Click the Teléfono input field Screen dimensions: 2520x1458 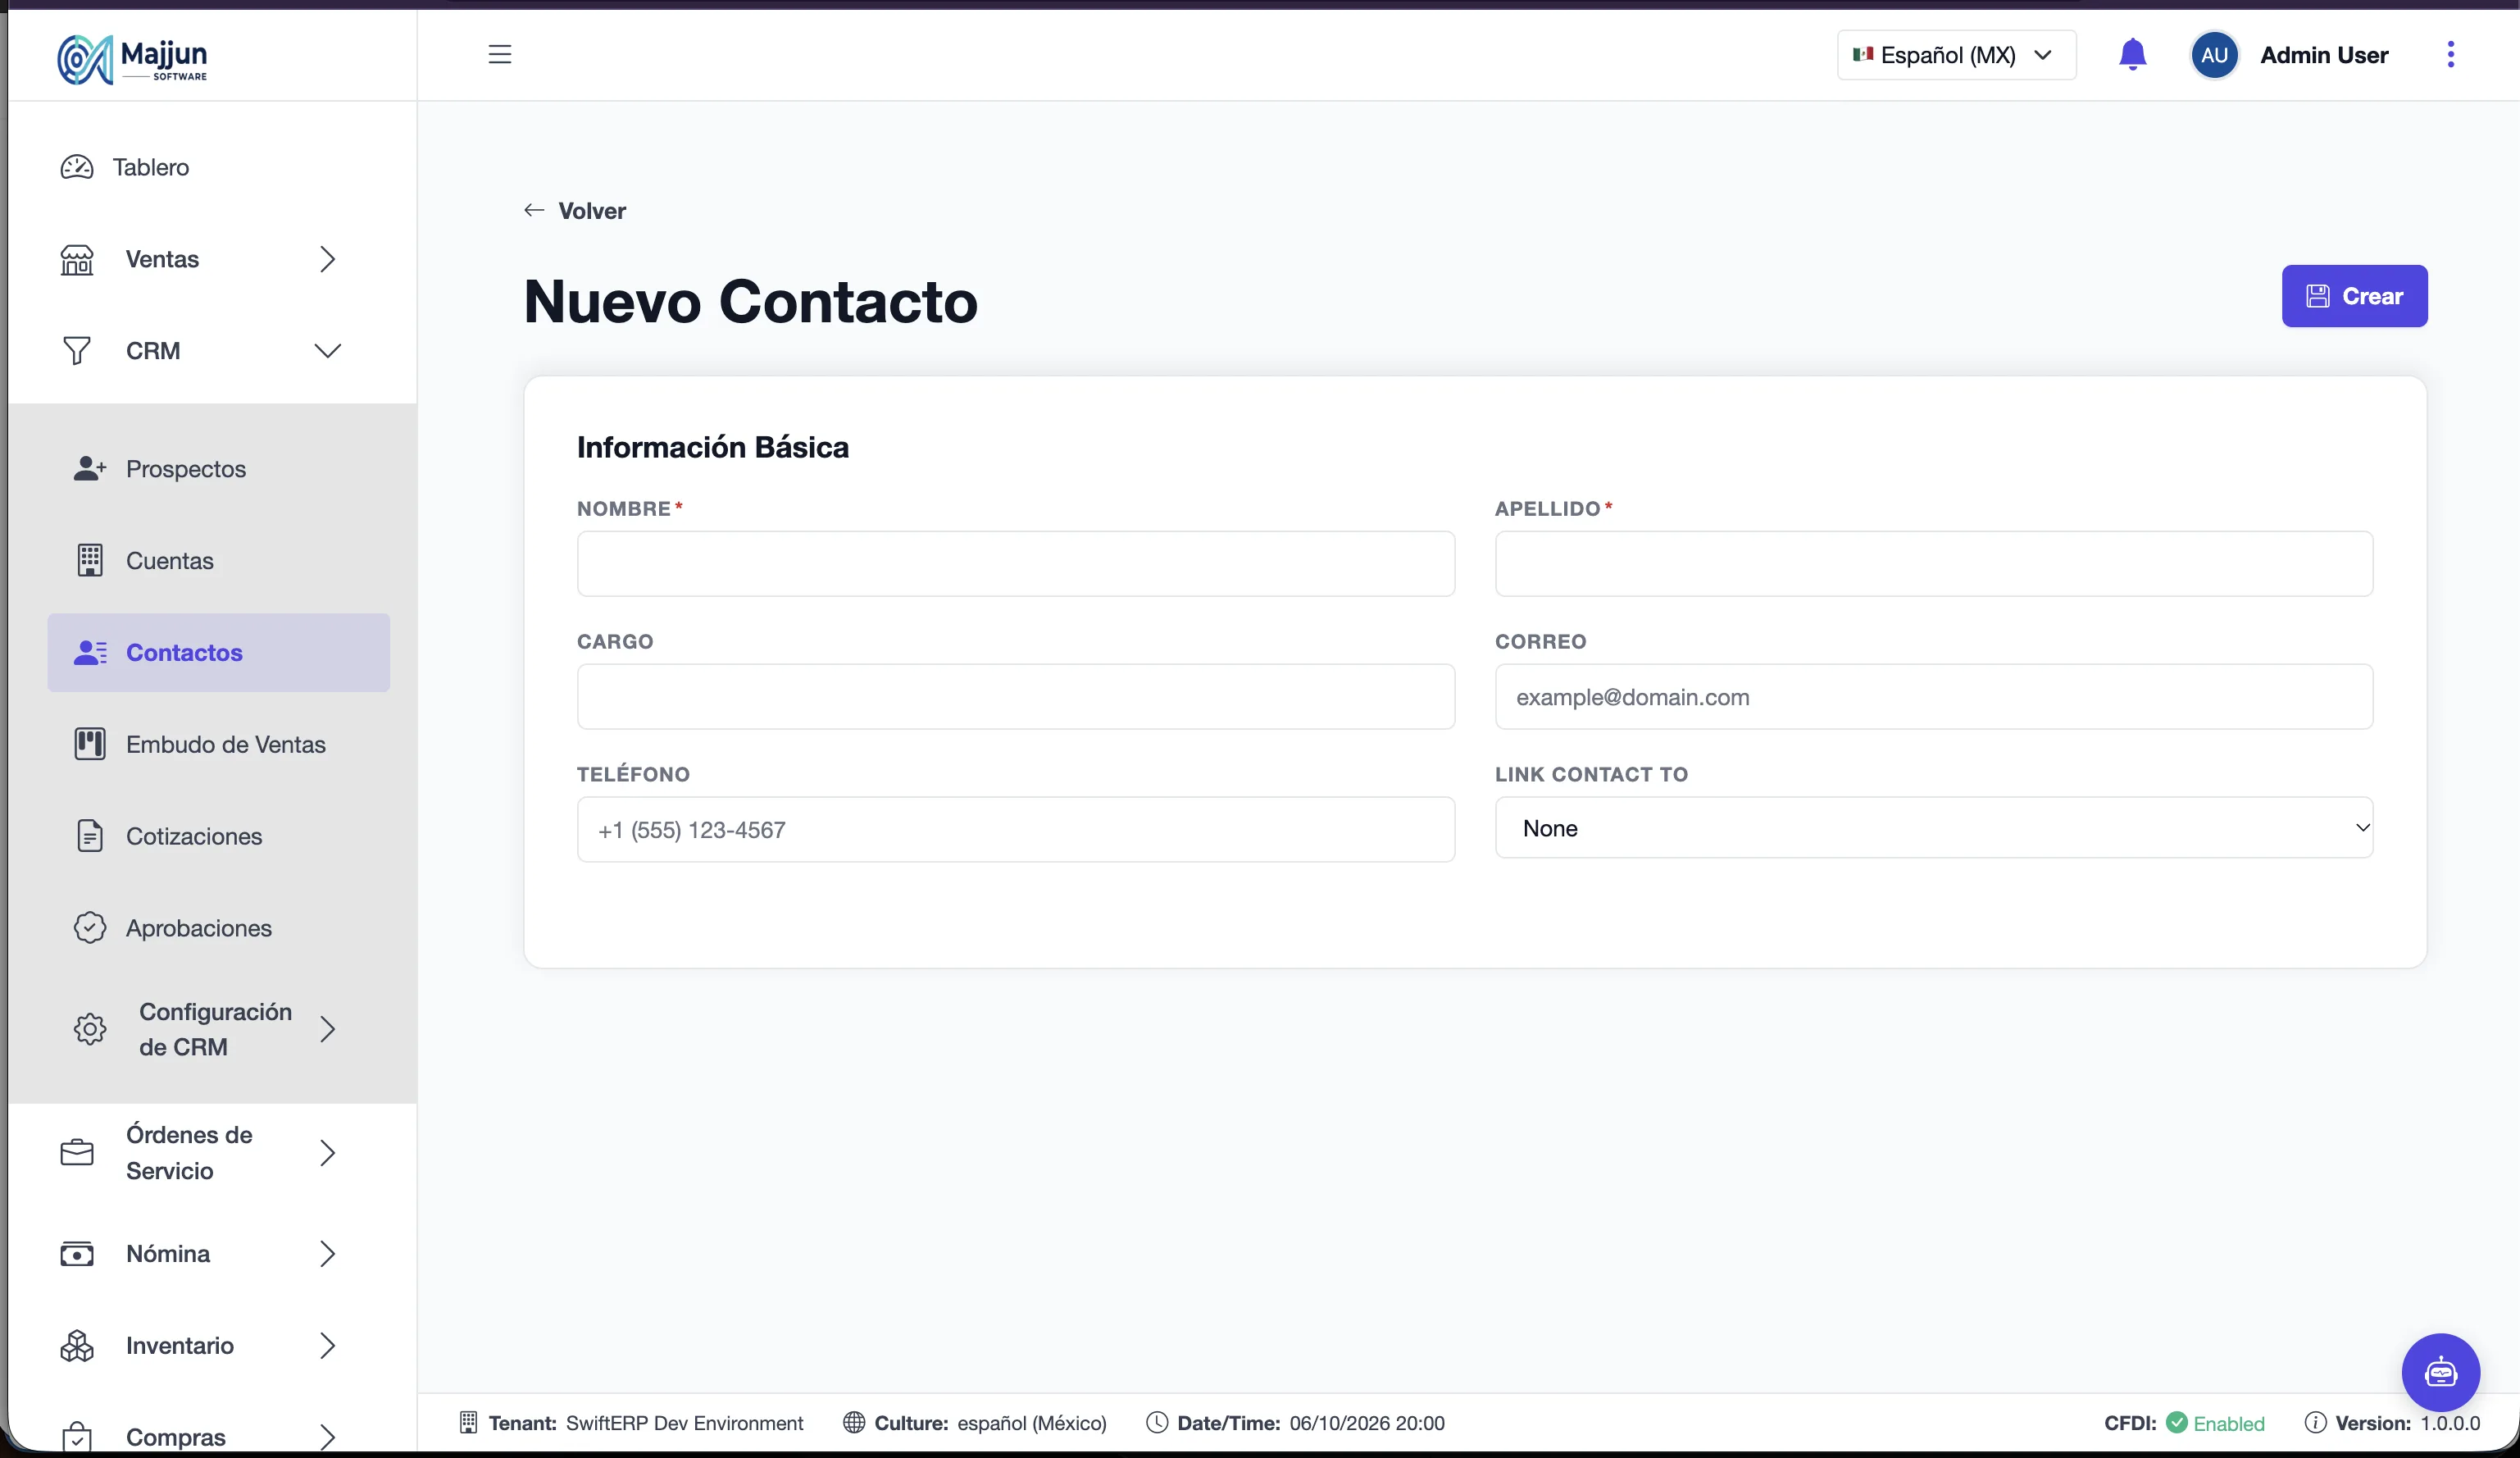(x=1015, y=830)
